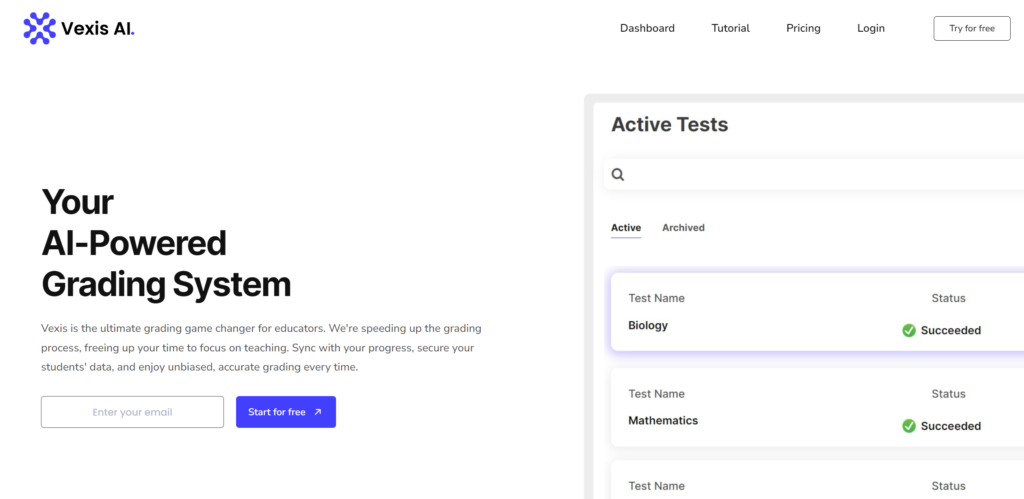The image size is (1024, 499).
Task: Click the Start for free button text
Action: pyautogui.click(x=276, y=412)
